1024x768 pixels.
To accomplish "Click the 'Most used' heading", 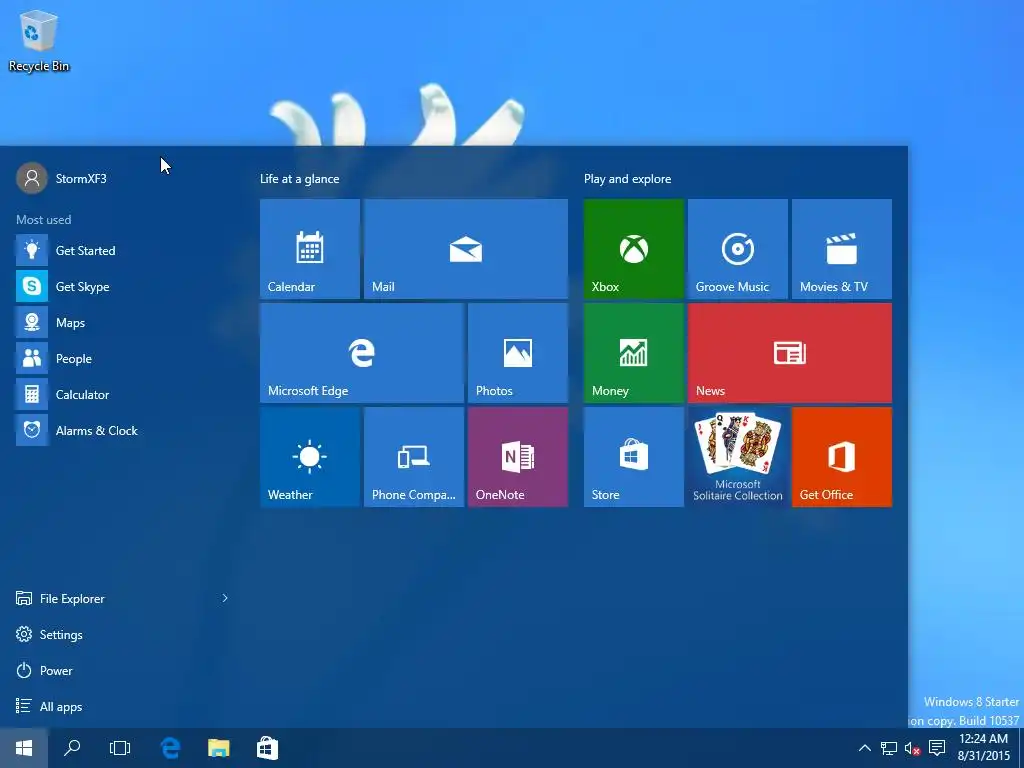I will point(44,219).
